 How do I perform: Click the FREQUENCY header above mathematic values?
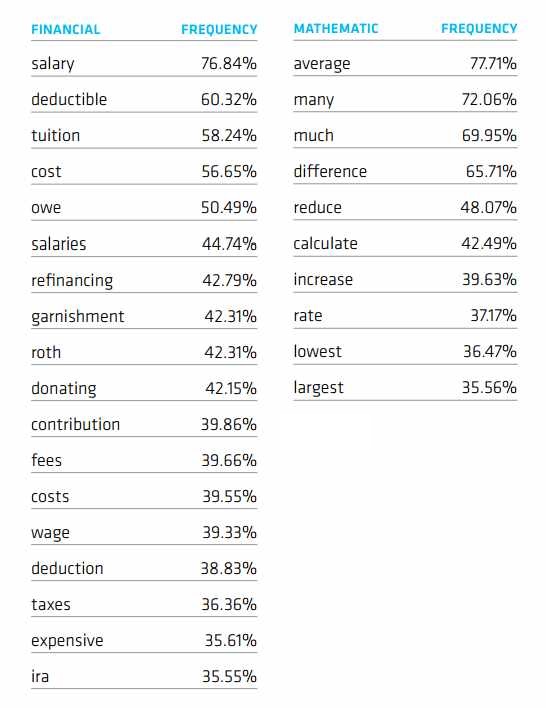[x=479, y=28]
